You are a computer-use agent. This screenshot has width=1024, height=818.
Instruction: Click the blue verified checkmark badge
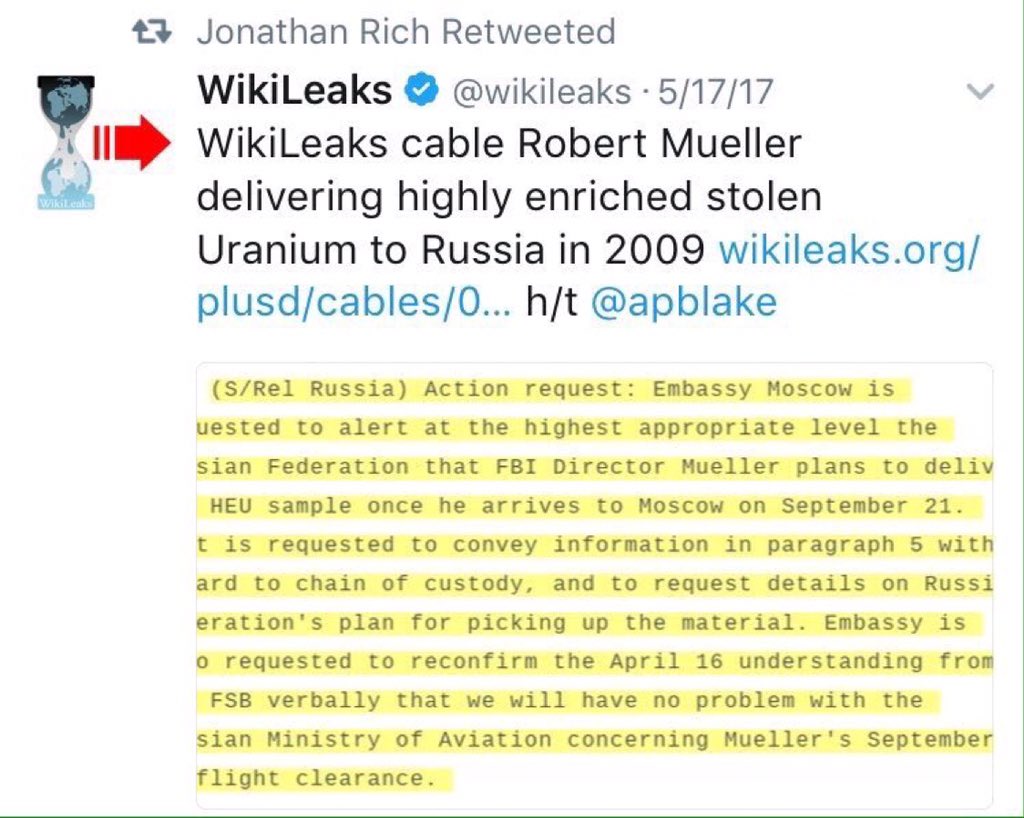pos(421,91)
